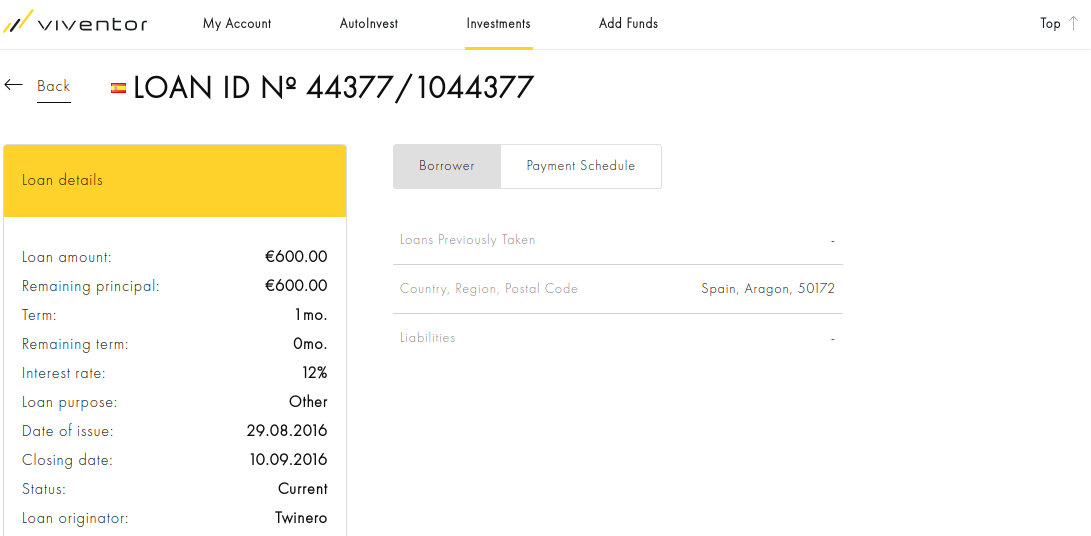Click the Term label
The width and height of the screenshot is (1091, 536).
click(39, 315)
